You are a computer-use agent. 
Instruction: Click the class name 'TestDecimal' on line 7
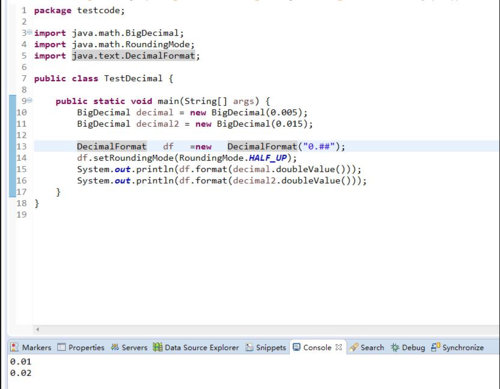point(133,78)
